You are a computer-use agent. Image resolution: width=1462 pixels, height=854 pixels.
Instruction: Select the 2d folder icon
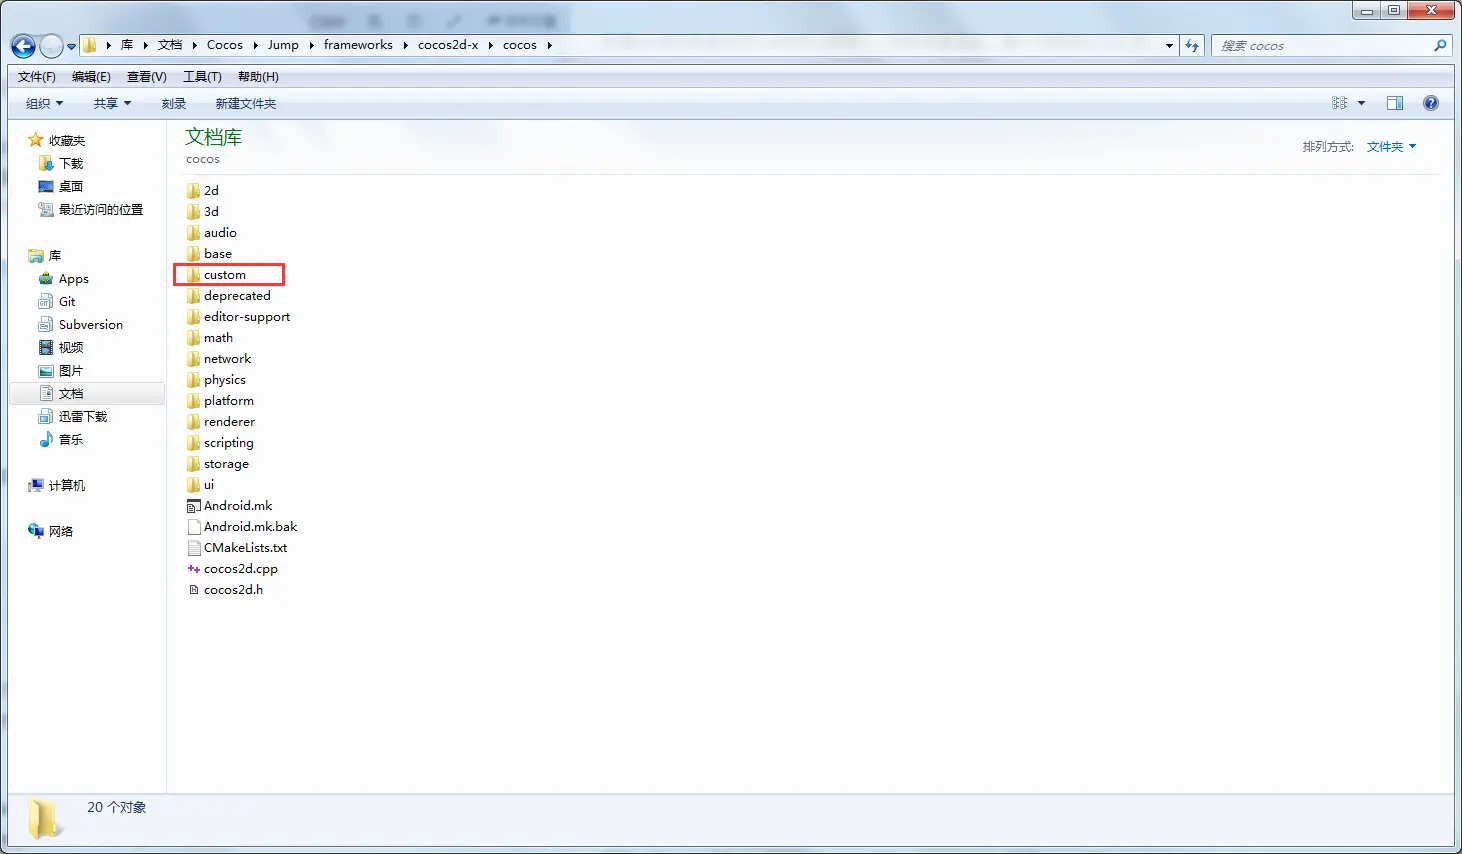pyautogui.click(x=193, y=190)
